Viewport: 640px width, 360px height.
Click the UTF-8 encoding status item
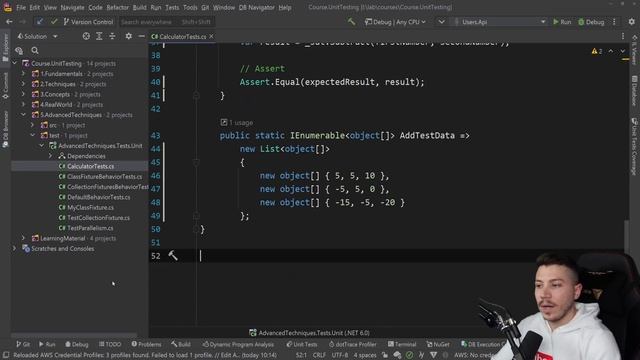340,355
